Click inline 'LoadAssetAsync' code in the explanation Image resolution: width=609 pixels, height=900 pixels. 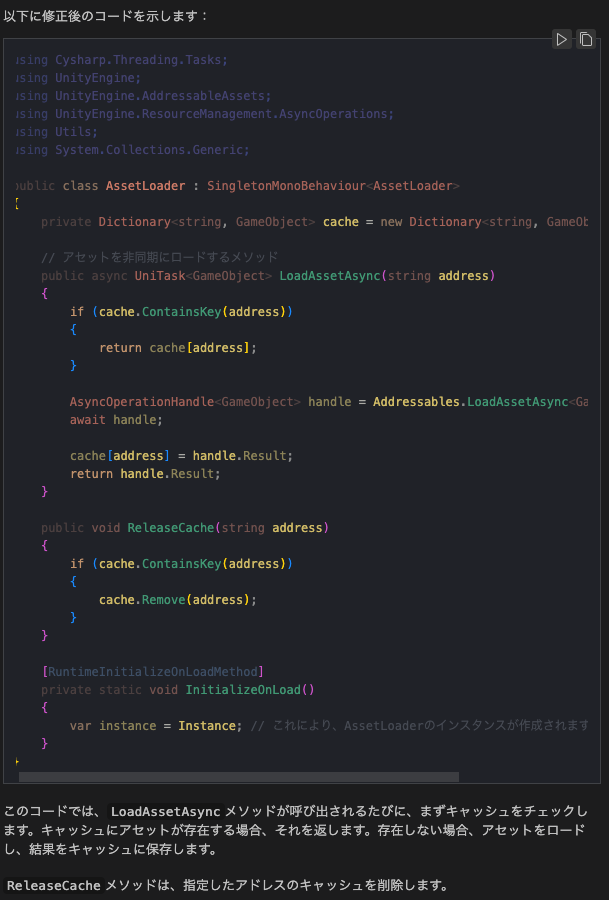165,812
